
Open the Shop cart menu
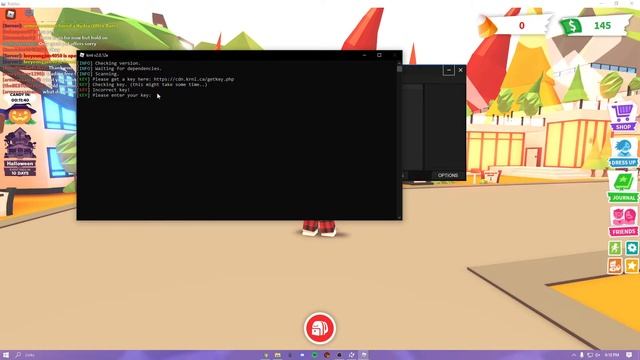(623, 117)
